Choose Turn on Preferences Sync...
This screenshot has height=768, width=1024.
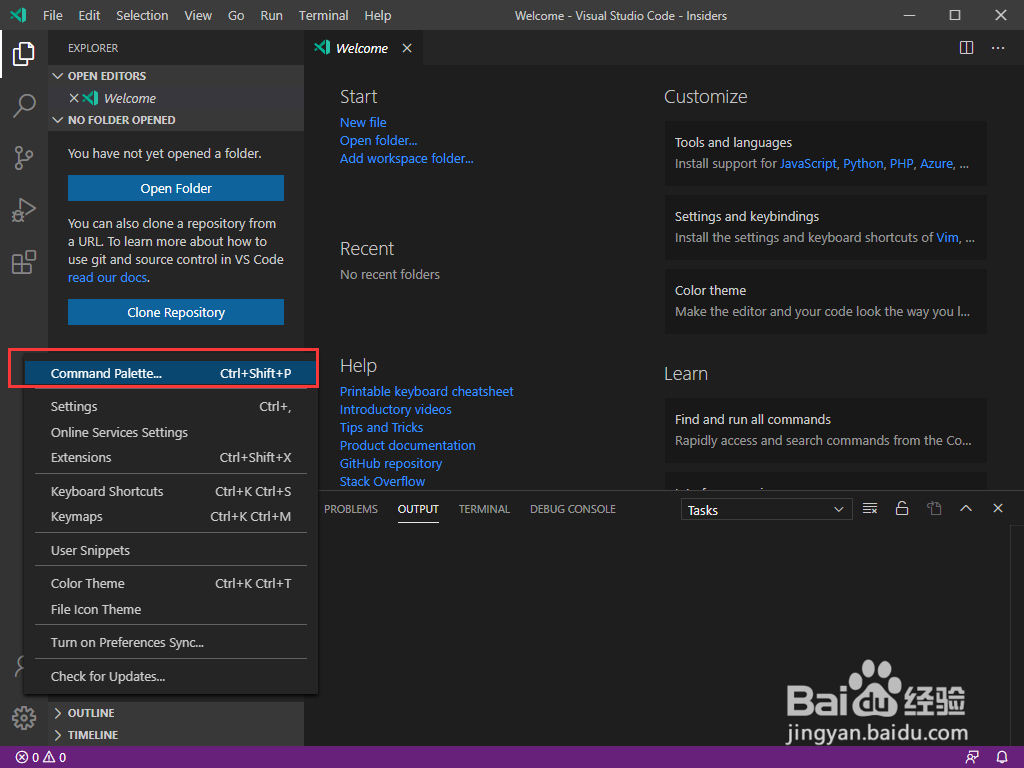click(171, 643)
